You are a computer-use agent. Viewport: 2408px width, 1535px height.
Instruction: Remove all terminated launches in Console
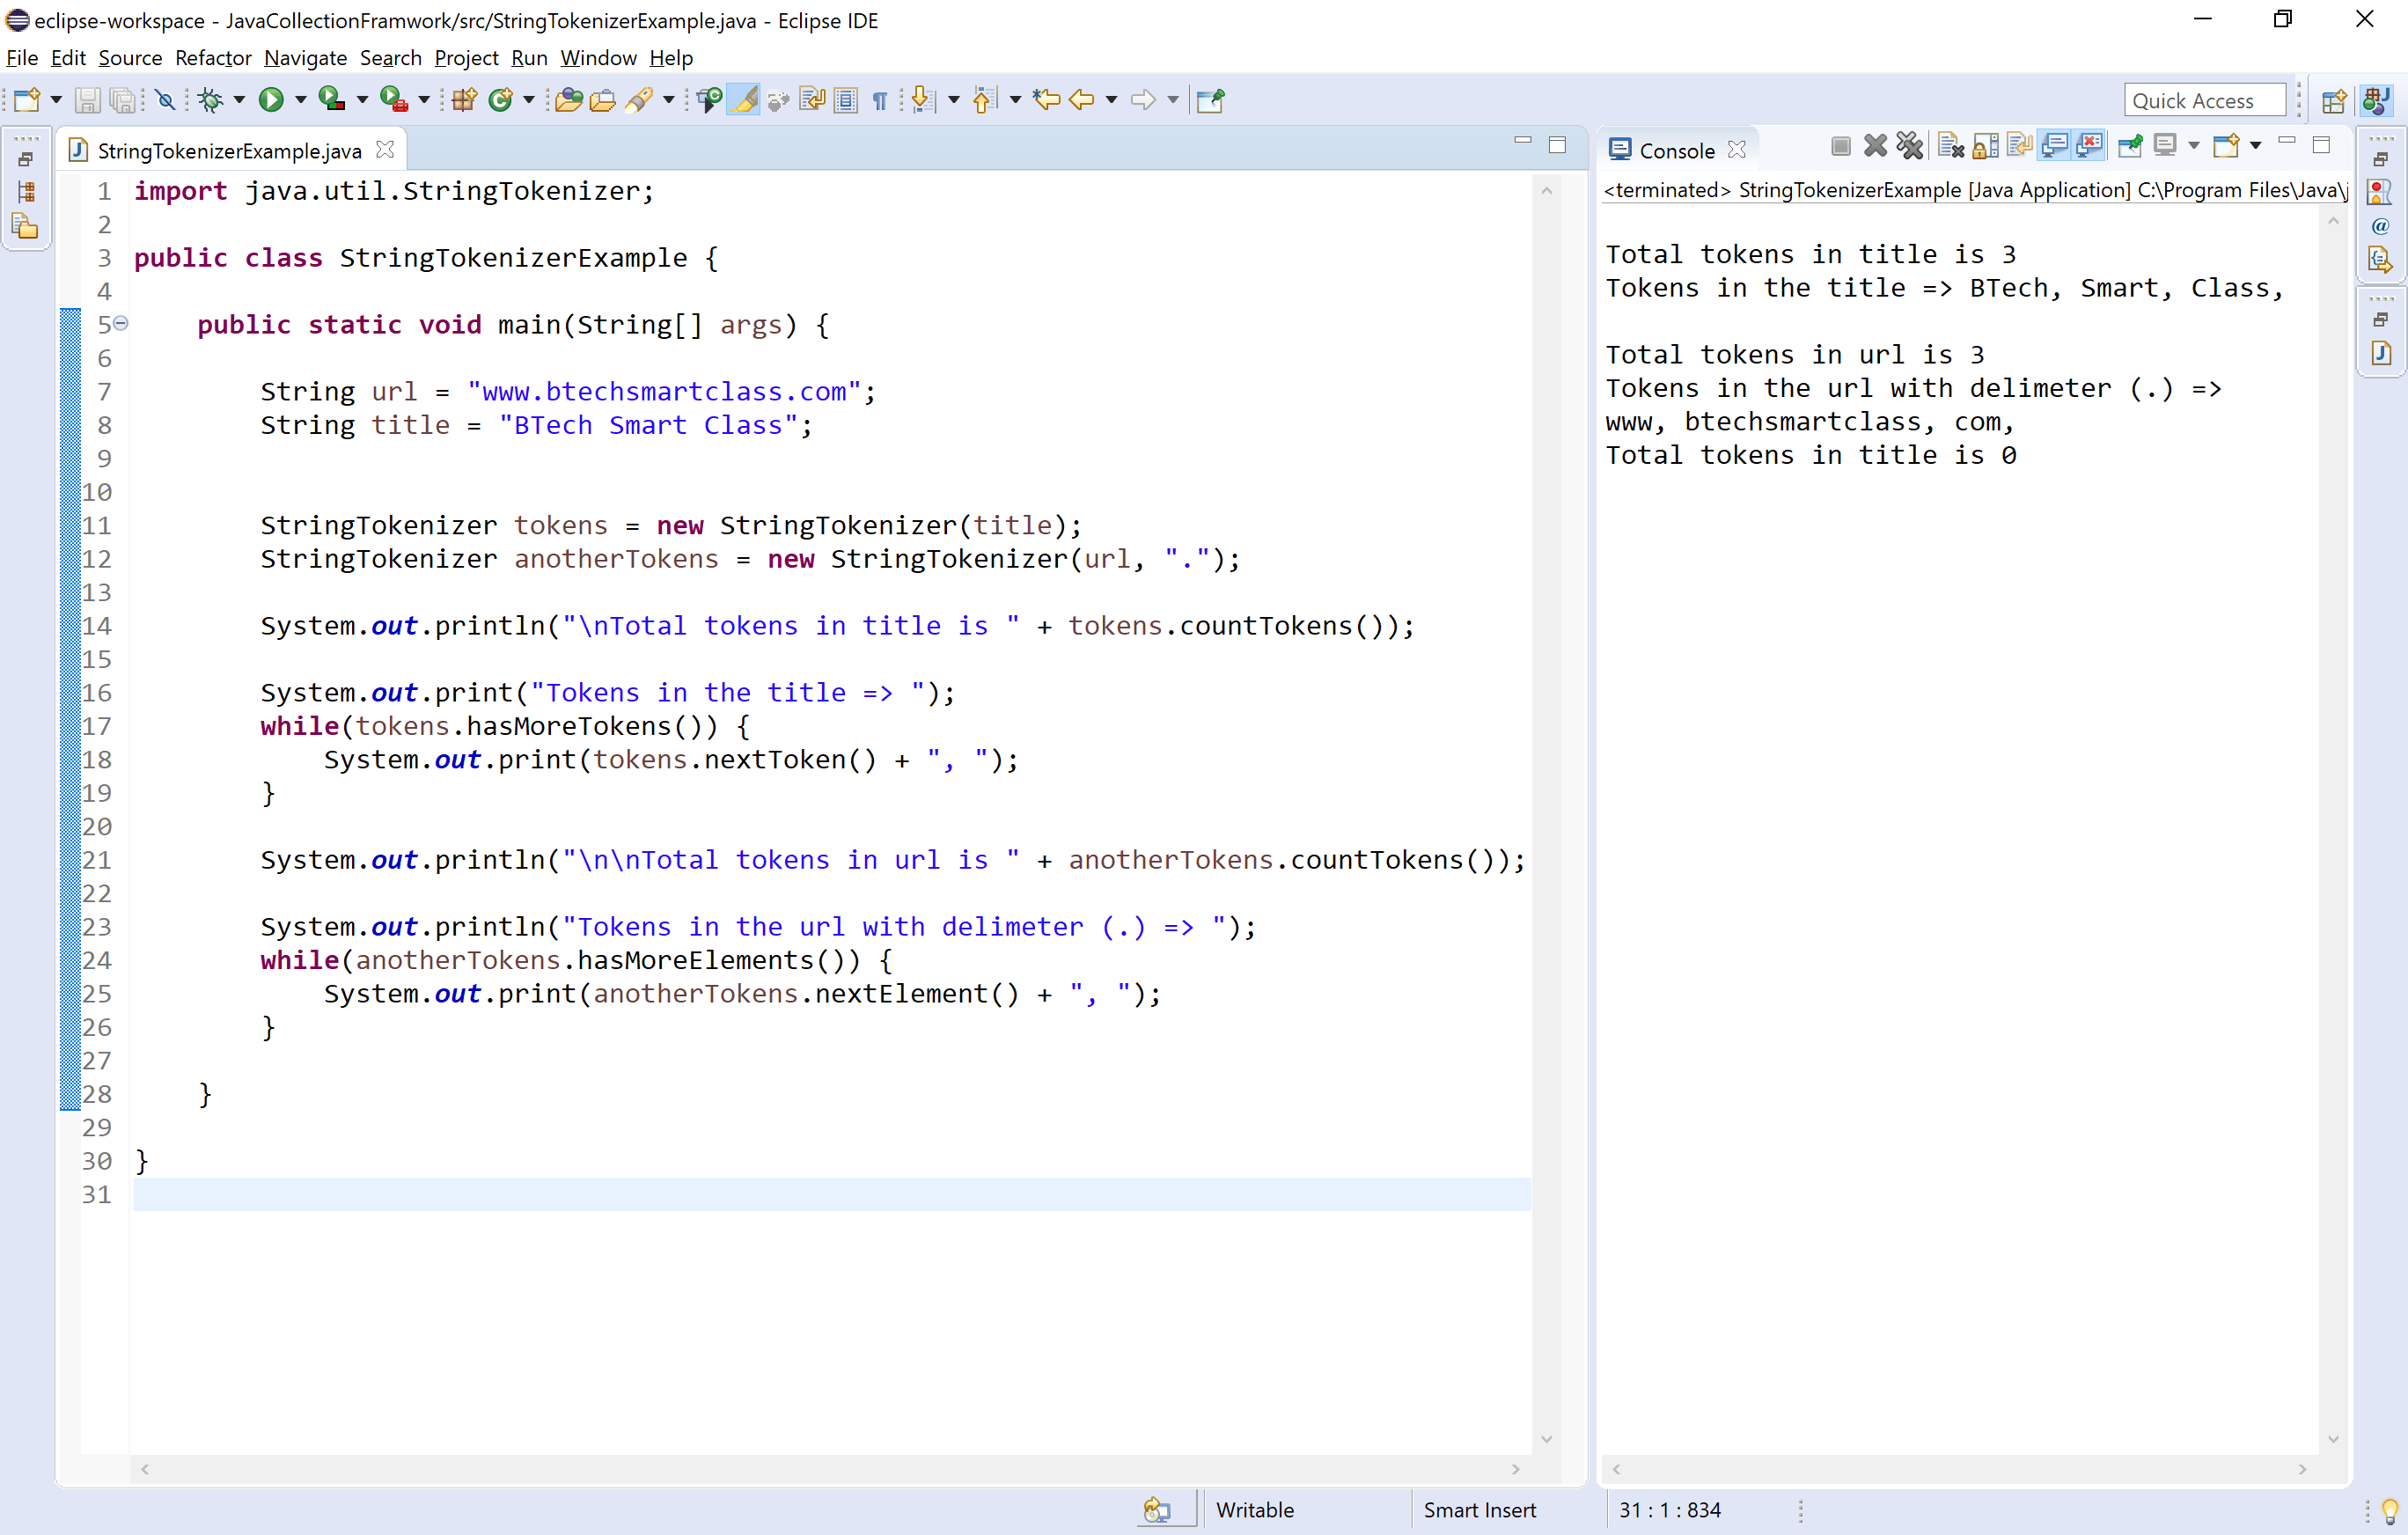tap(1910, 146)
